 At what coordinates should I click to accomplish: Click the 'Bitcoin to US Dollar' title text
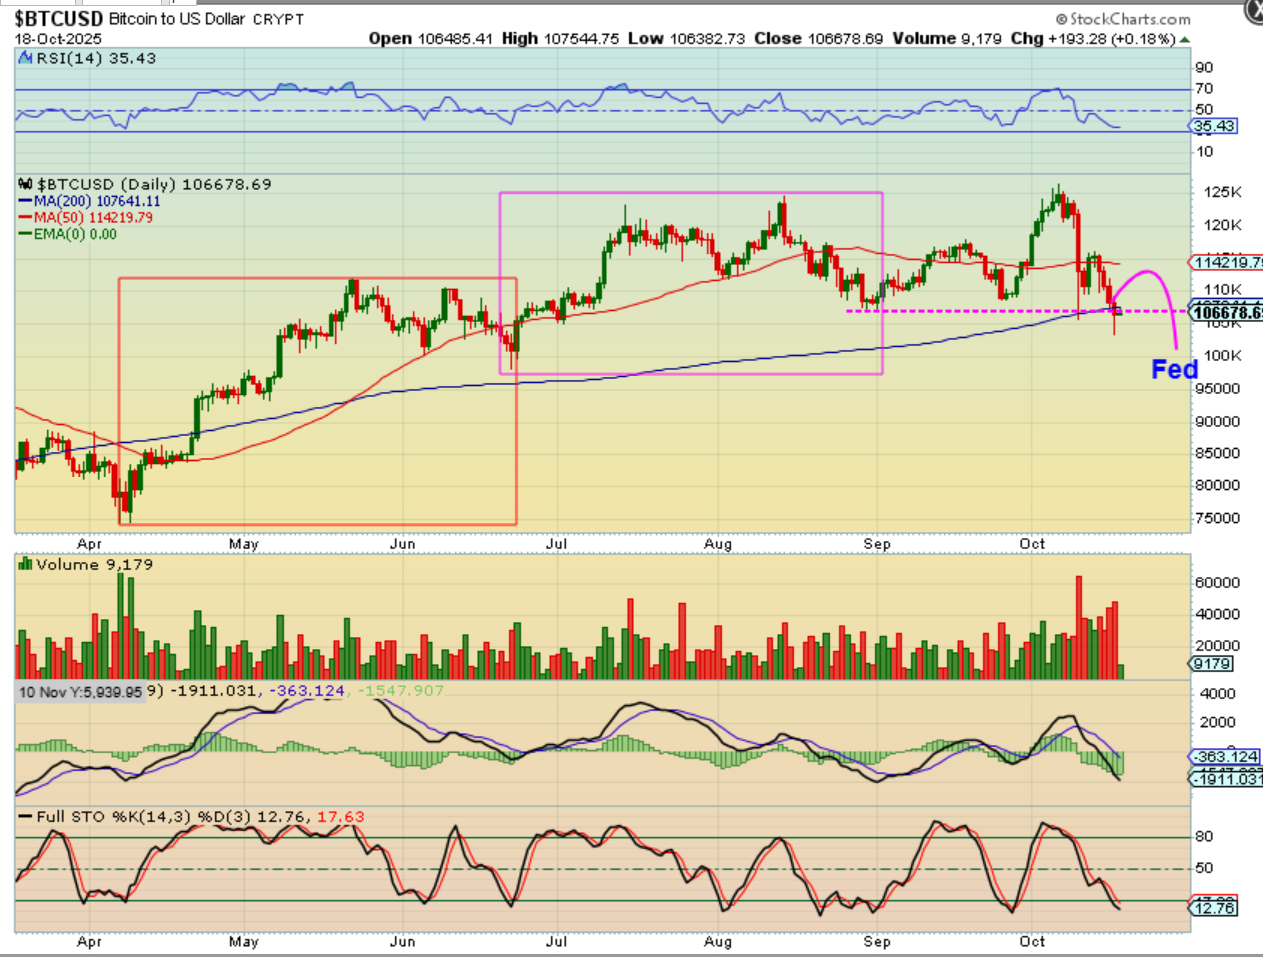[177, 19]
